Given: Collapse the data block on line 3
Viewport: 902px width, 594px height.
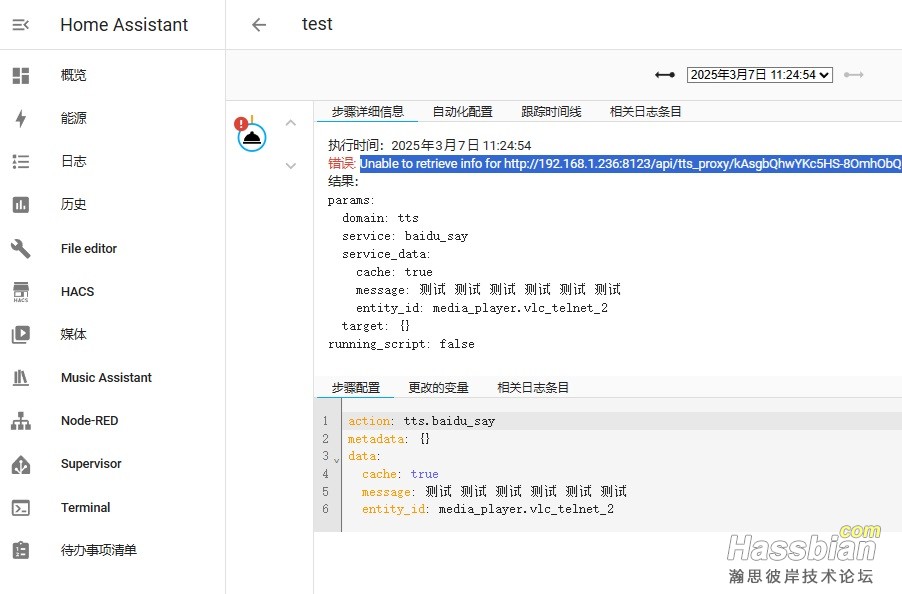Looking at the screenshot, I should coord(337,460).
